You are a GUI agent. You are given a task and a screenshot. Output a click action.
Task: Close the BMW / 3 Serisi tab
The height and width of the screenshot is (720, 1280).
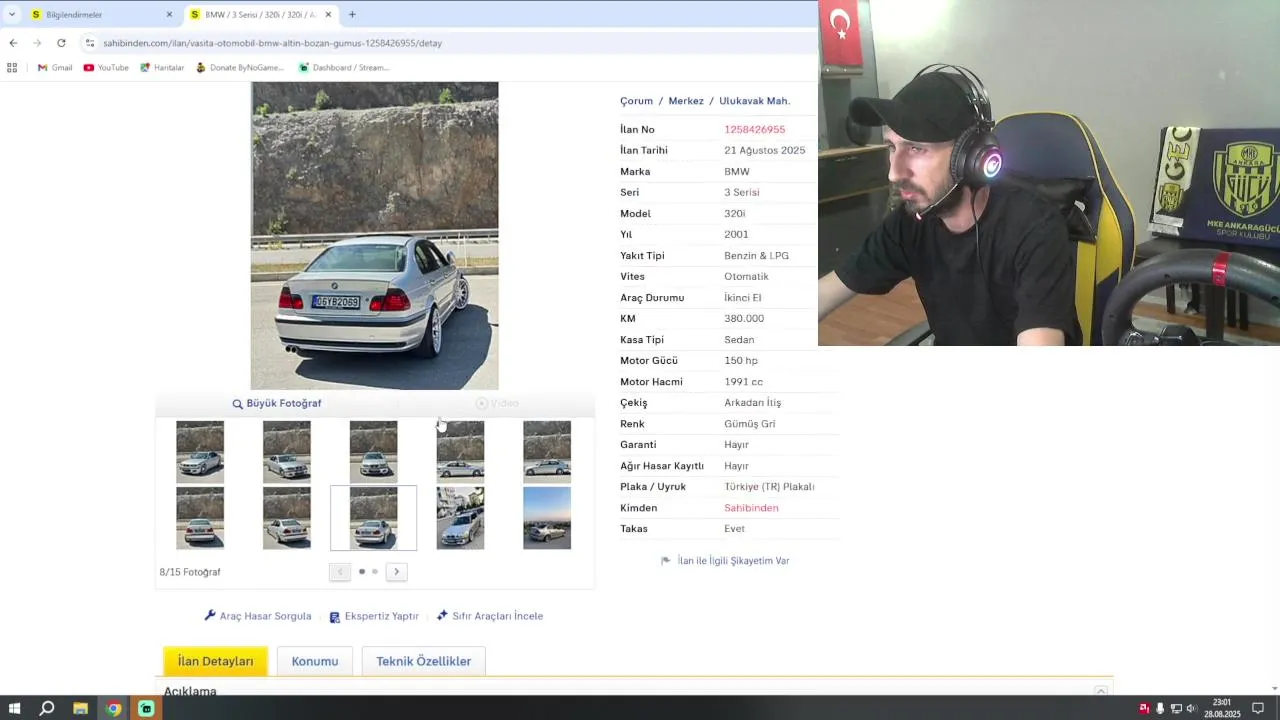328,15
